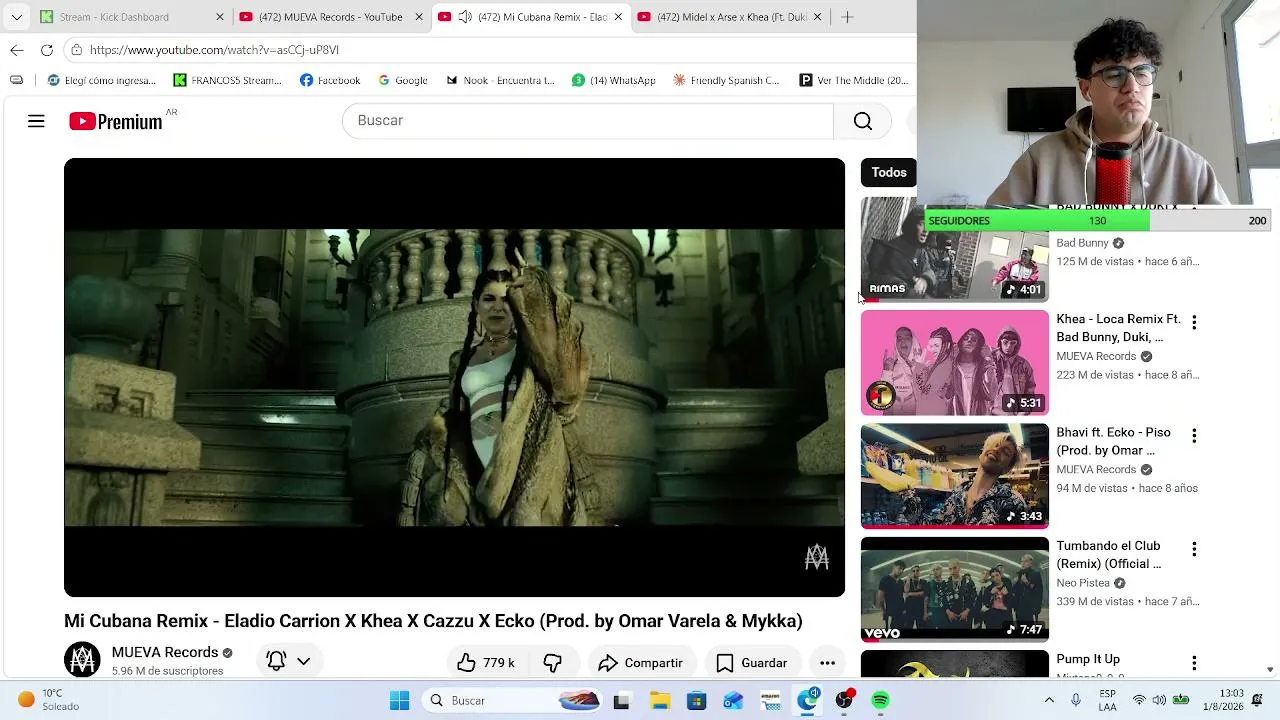
Task: Select the Todos filter chip
Action: click(x=888, y=172)
